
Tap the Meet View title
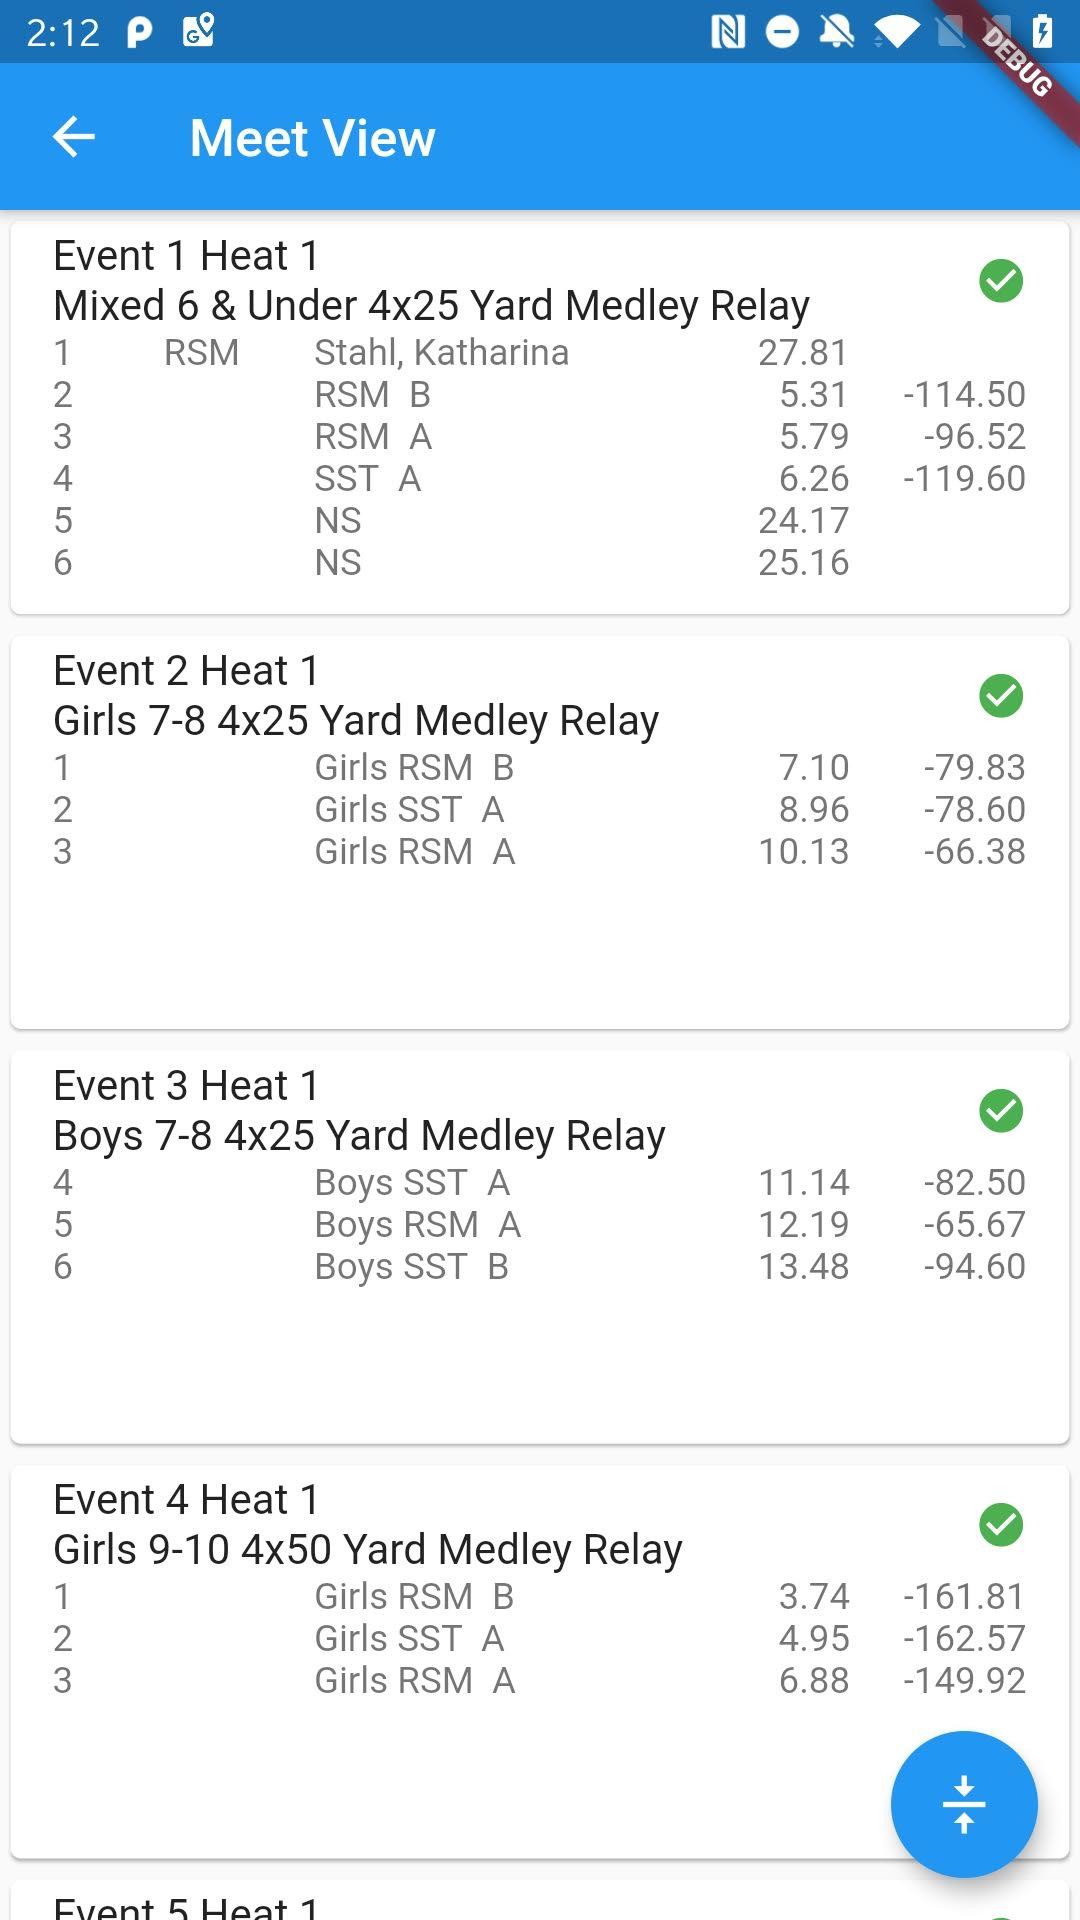pos(312,137)
